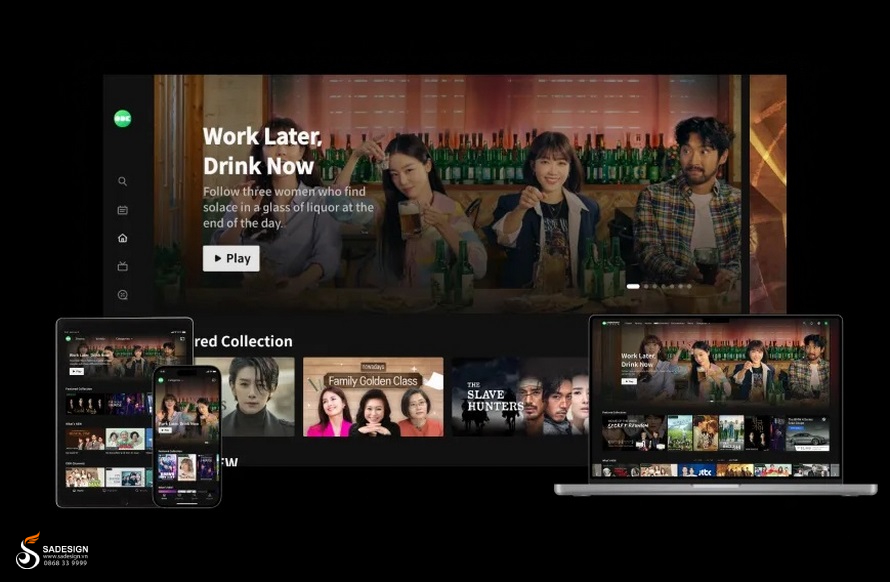Viewport: 890px width, 582px height.
Task: Open the live TV icon in TV sidebar
Action: click(x=123, y=266)
